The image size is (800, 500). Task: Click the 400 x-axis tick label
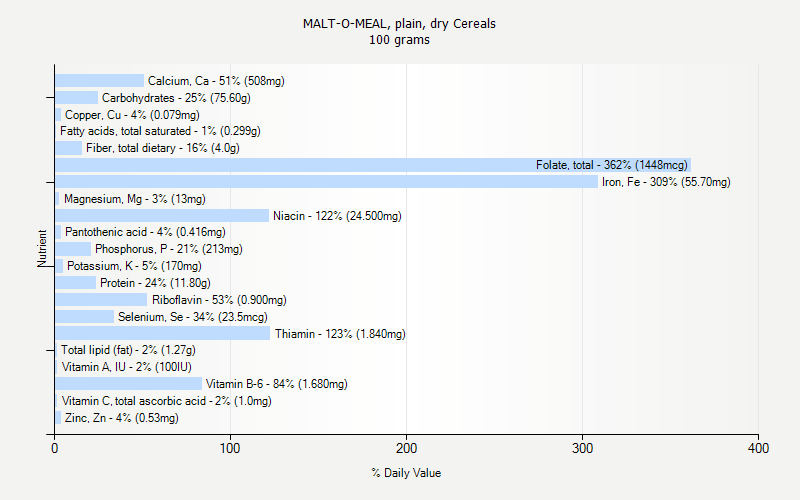tap(758, 450)
